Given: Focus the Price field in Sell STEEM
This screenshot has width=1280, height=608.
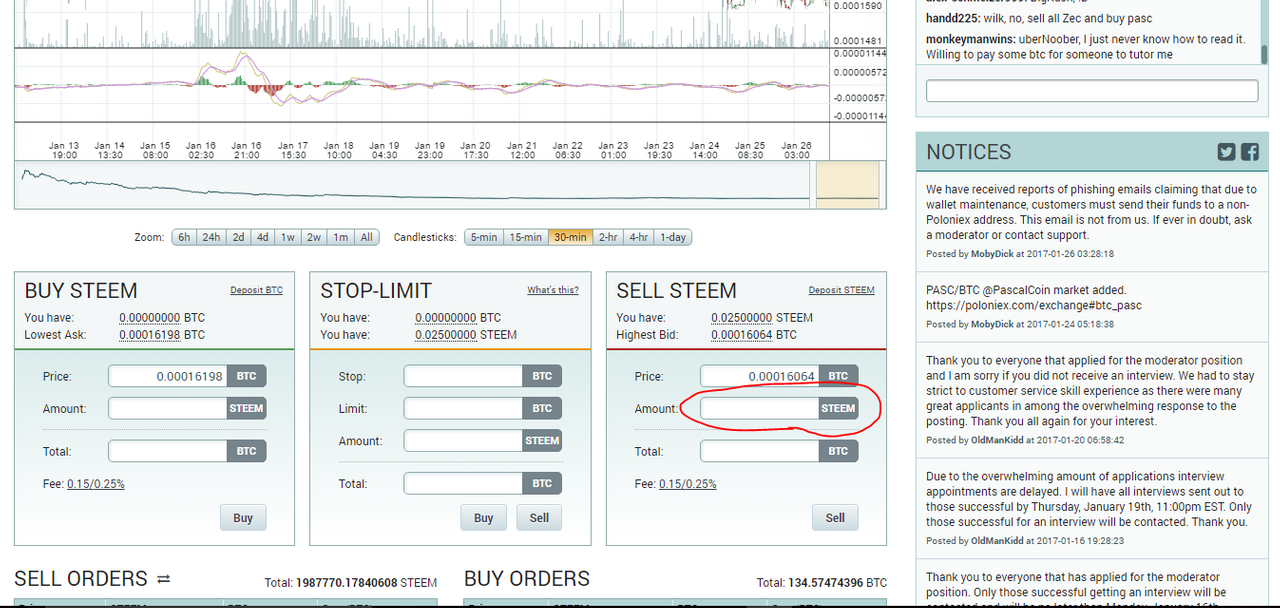Looking at the screenshot, I should click(760, 376).
